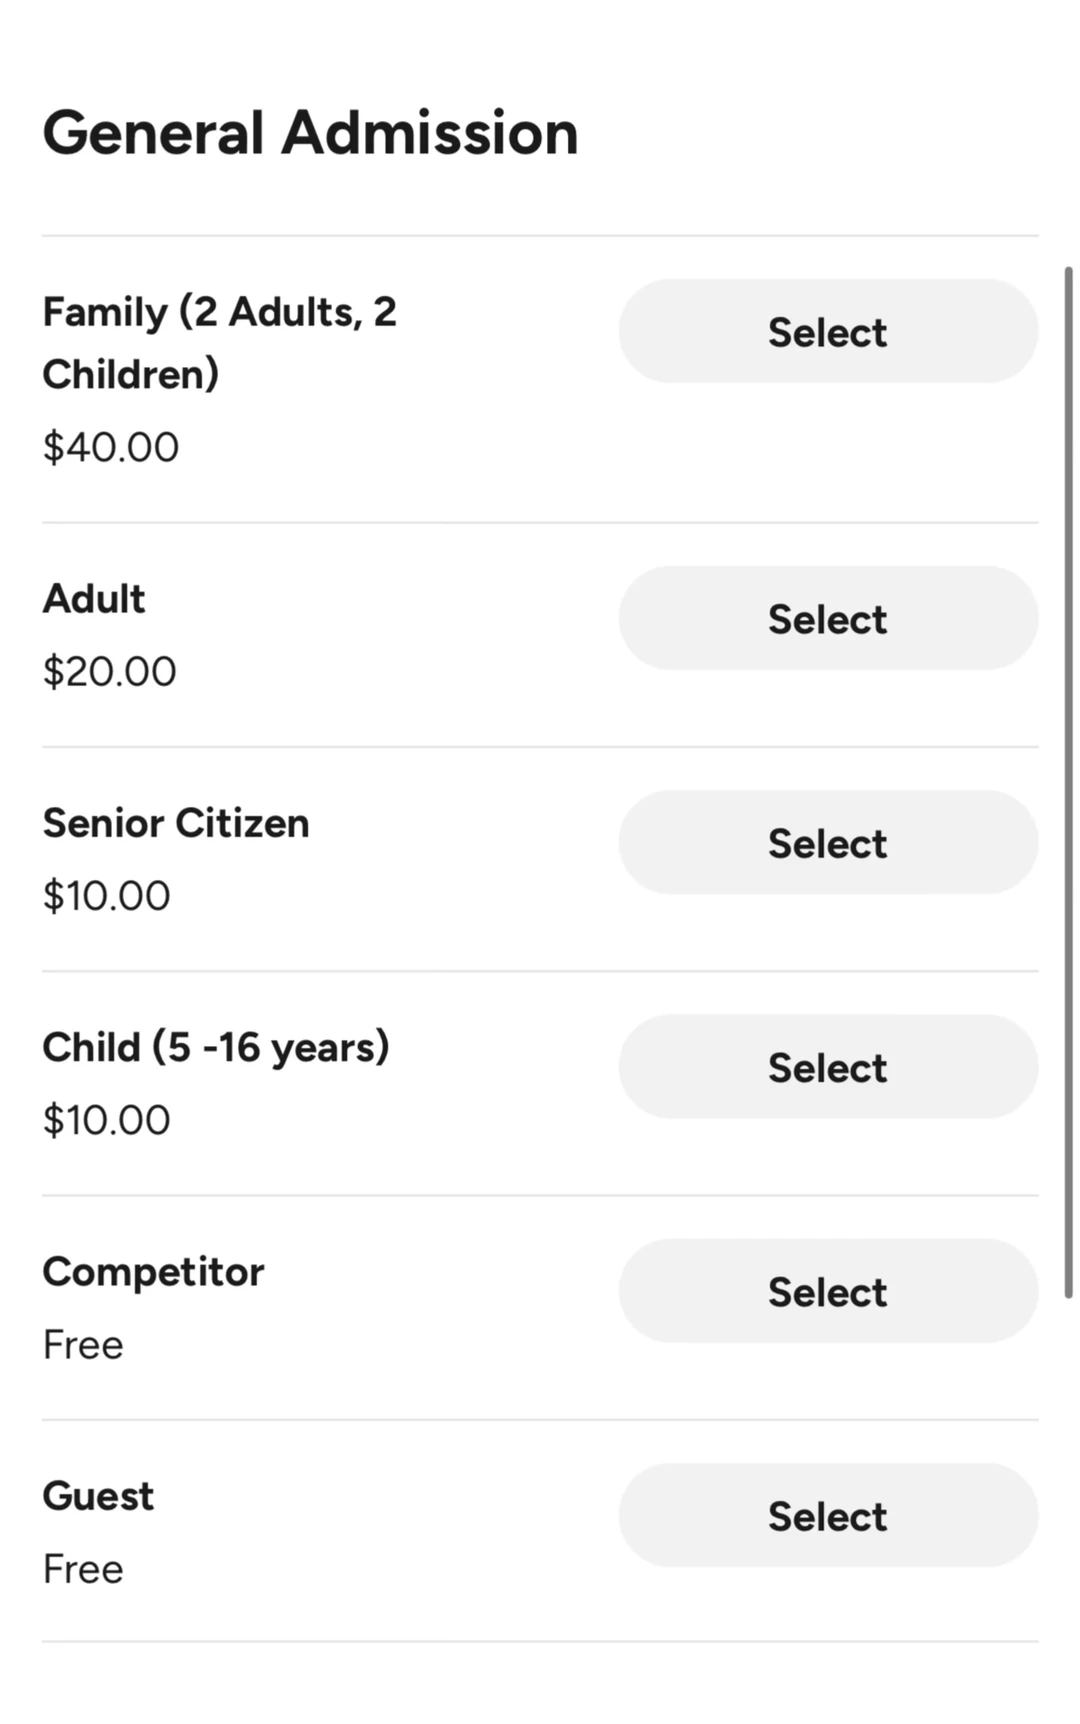The image size is (1080, 1724).
Task: Click the Adult ticket name
Action: [94, 599]
